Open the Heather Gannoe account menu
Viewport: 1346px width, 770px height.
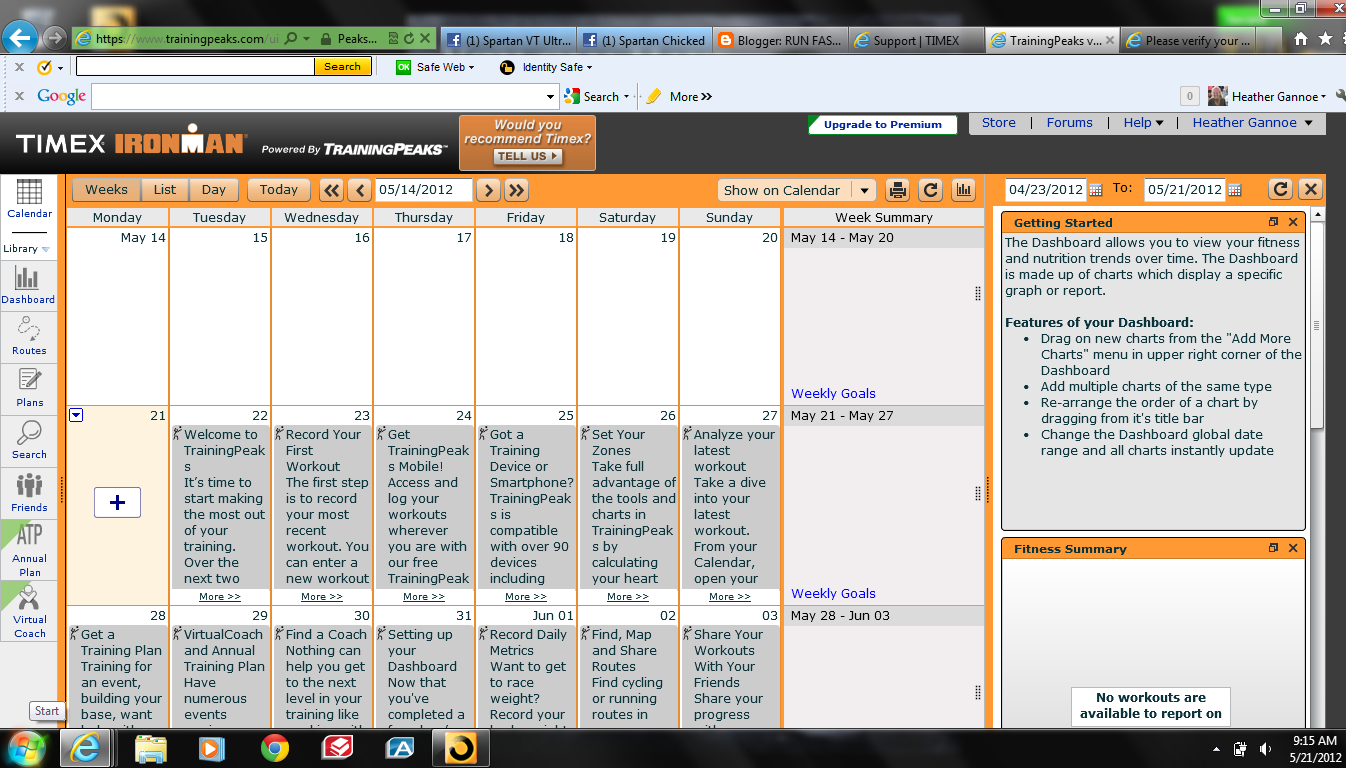(x=1253, y=123)
